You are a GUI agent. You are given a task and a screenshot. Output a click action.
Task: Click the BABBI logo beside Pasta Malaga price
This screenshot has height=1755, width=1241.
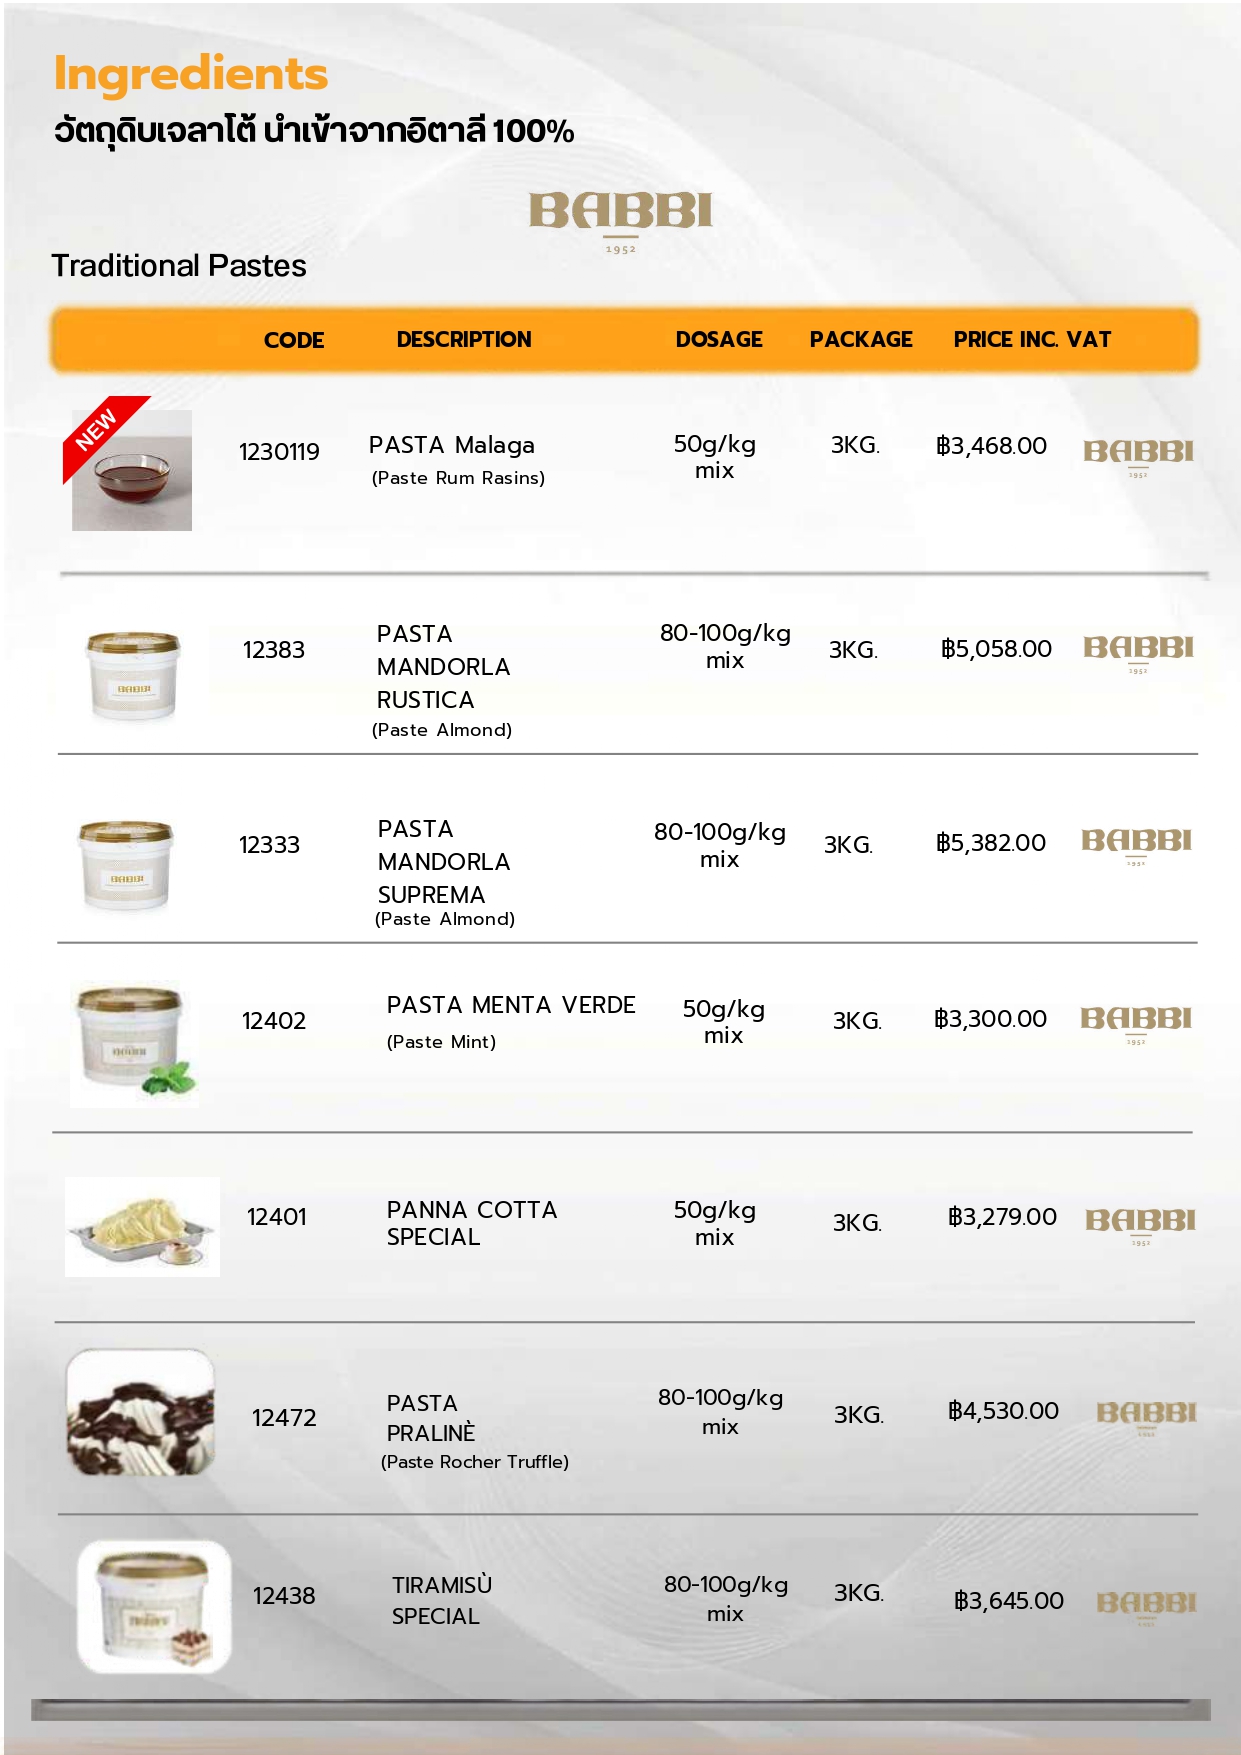tap(1138, 457)
